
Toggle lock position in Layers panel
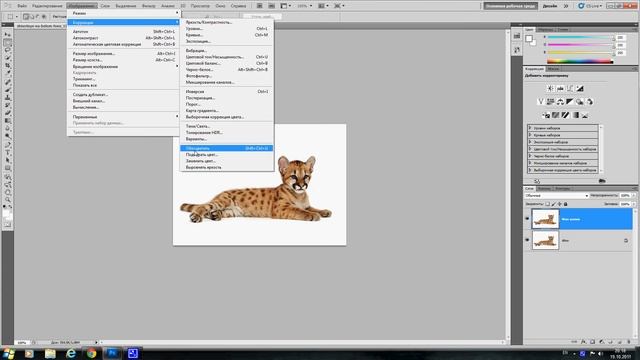[560, 204]
